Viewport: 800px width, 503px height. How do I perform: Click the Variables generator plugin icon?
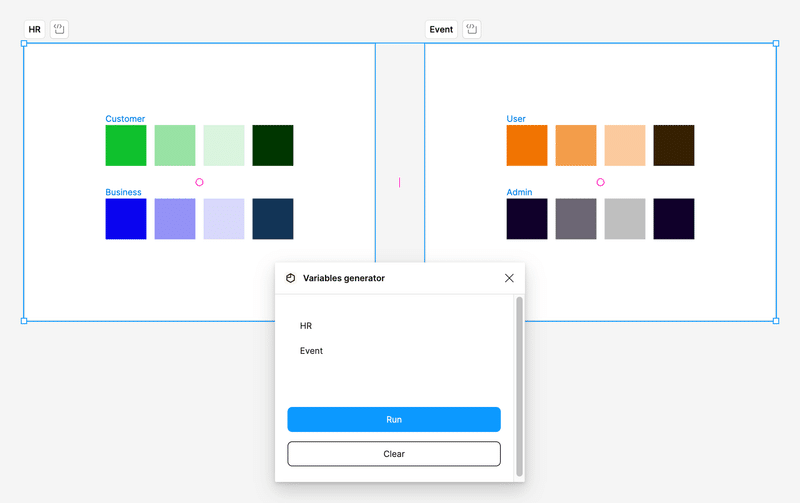[x=291, y=278]
